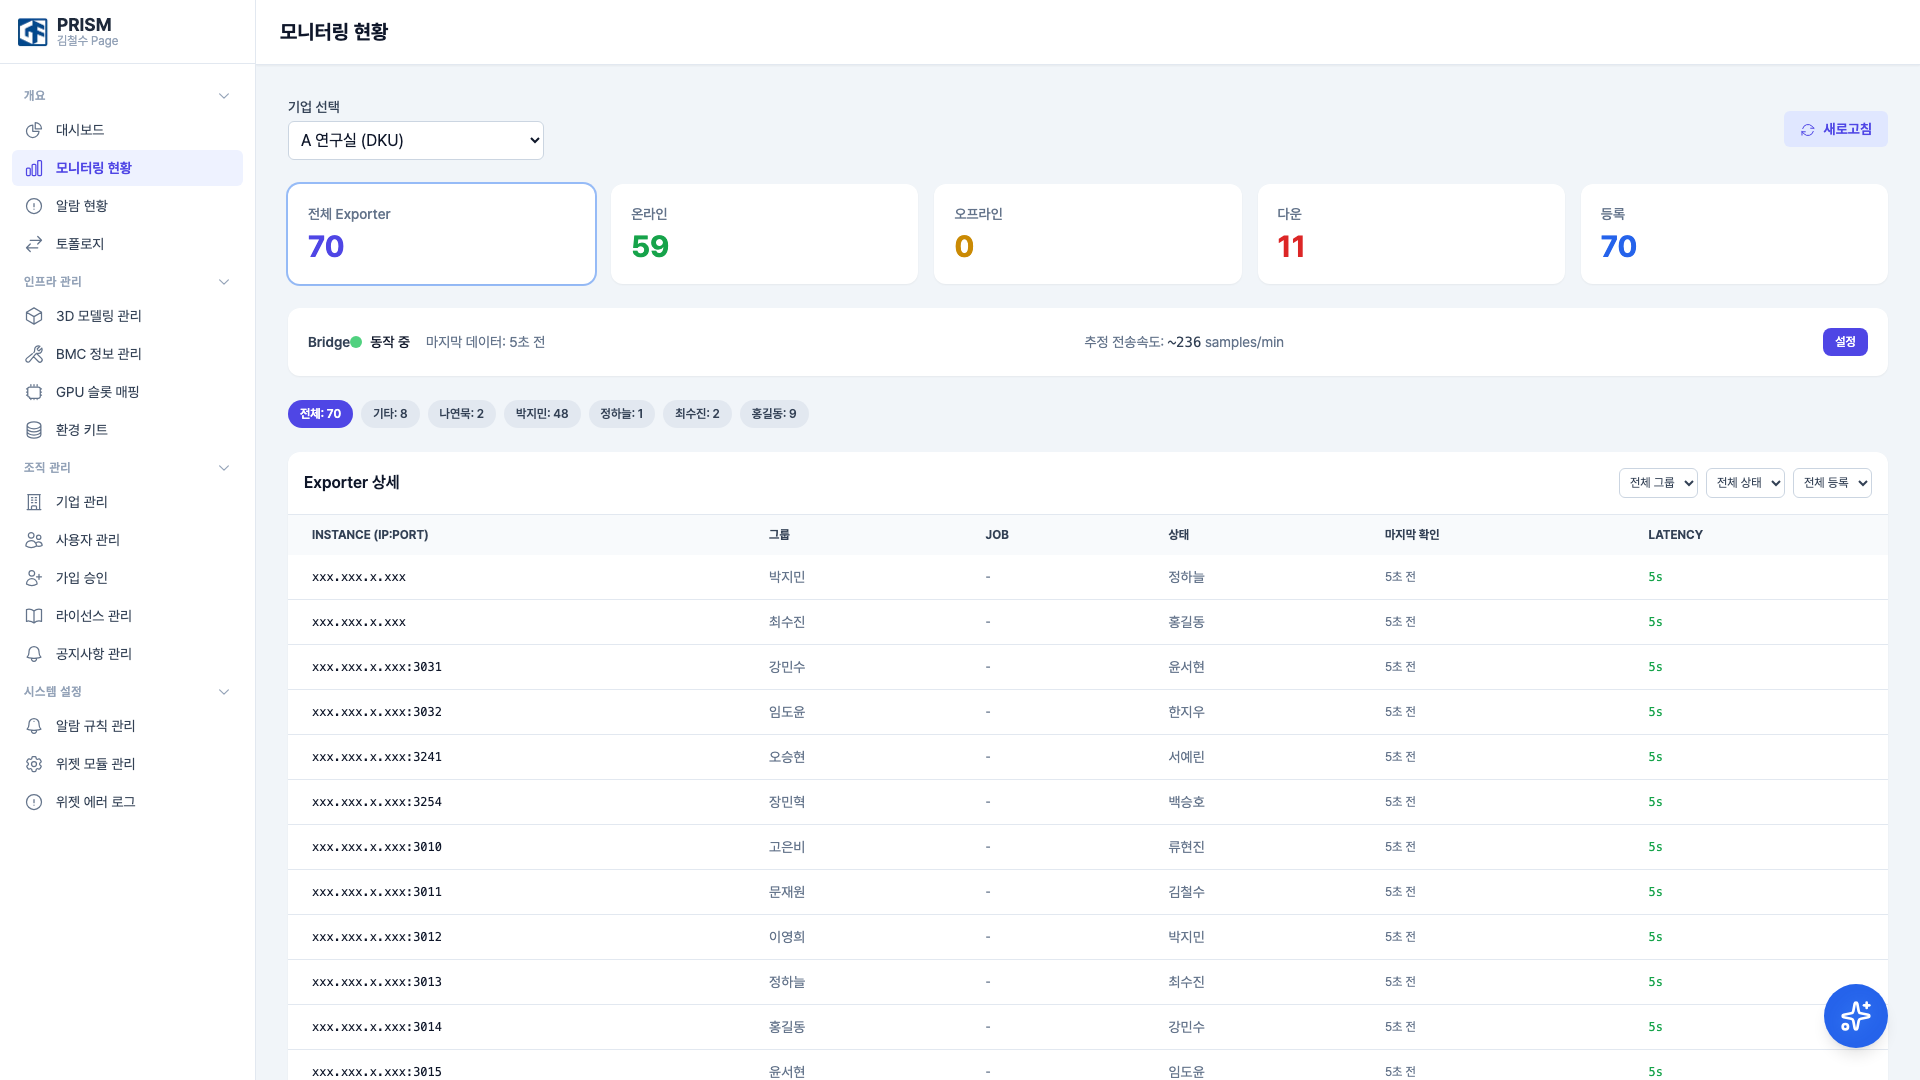Open 사용자 관리 page
This screenshot has height=1080, width=1920.
[x=127, y=540]
